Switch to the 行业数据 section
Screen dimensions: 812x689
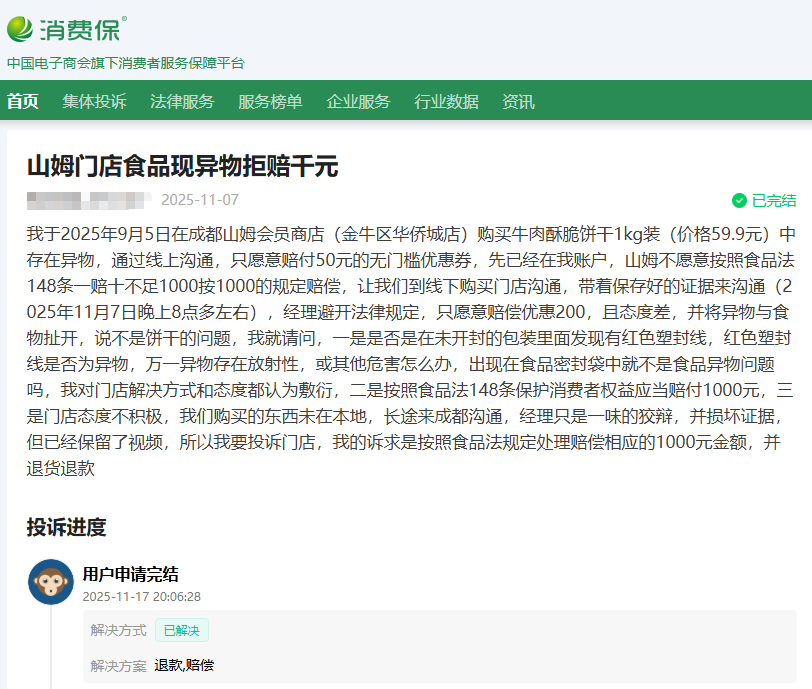click(446, 102)
